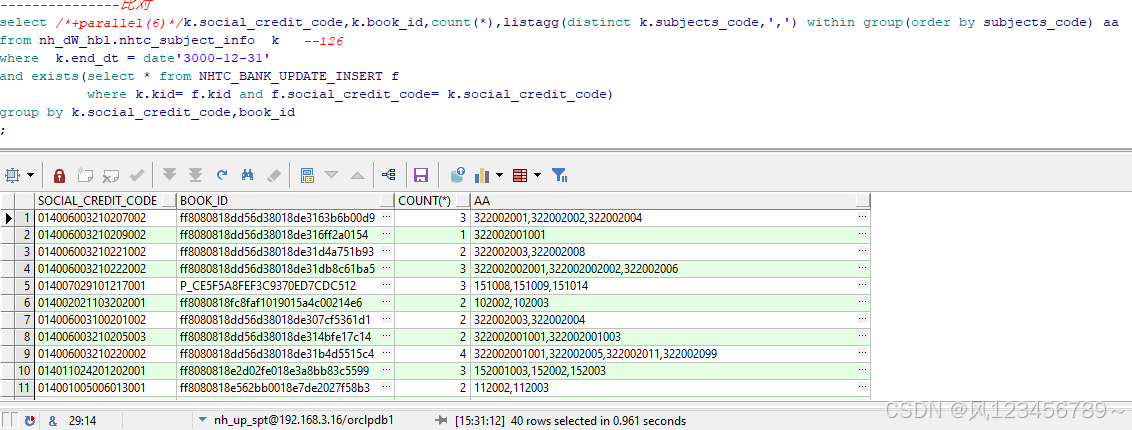Open the ellipsis button after AA value 151008,151009,151014

click(x=863, y=286)
